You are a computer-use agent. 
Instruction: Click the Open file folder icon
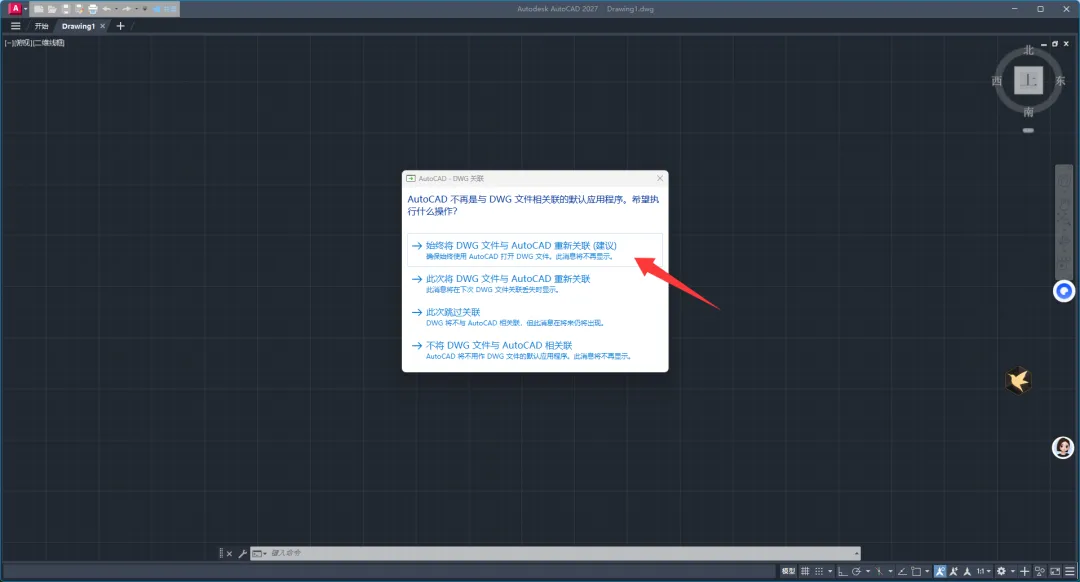[x=52, y=9]
